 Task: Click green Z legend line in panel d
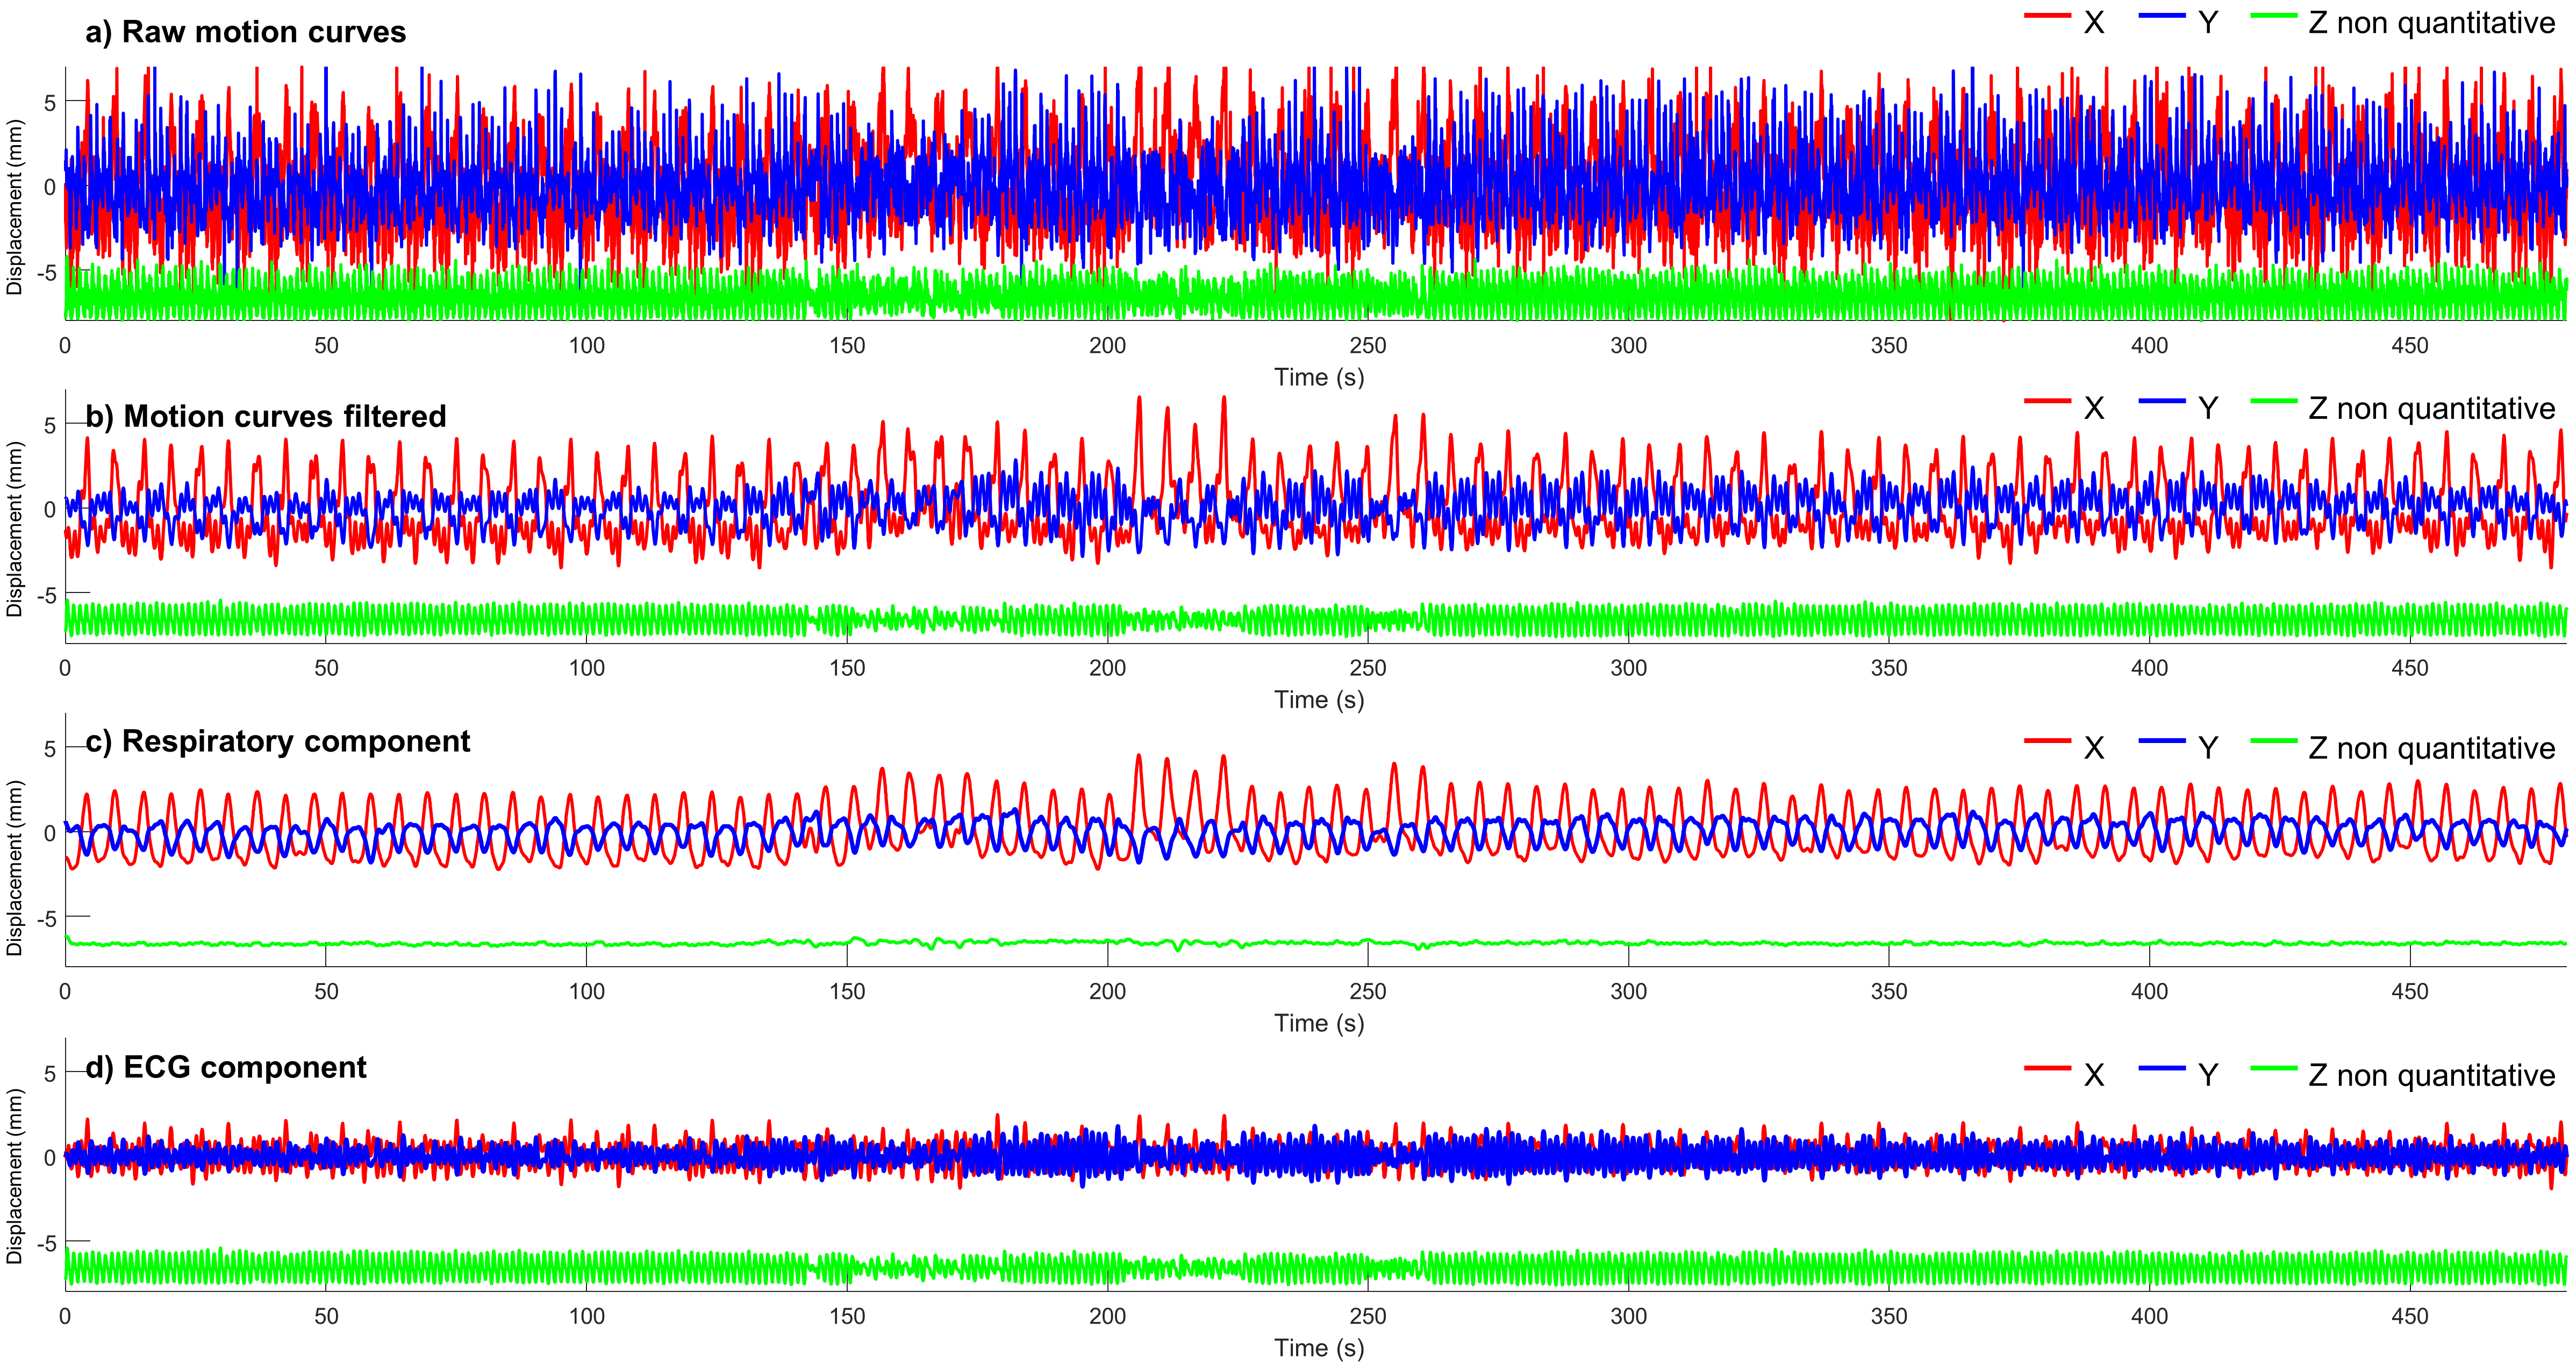(x=2274, y=1068)
